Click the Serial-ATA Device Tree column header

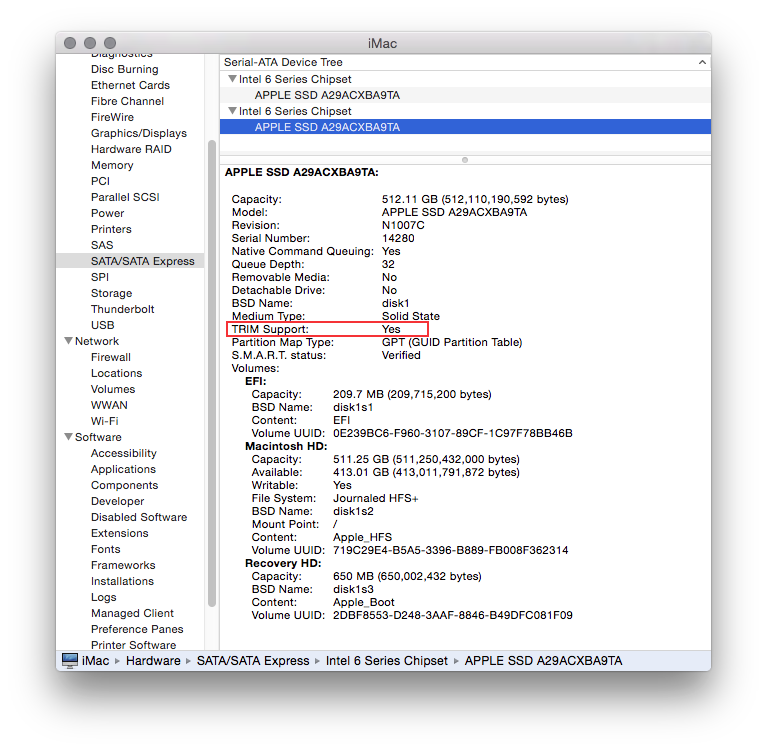[465, 62]
